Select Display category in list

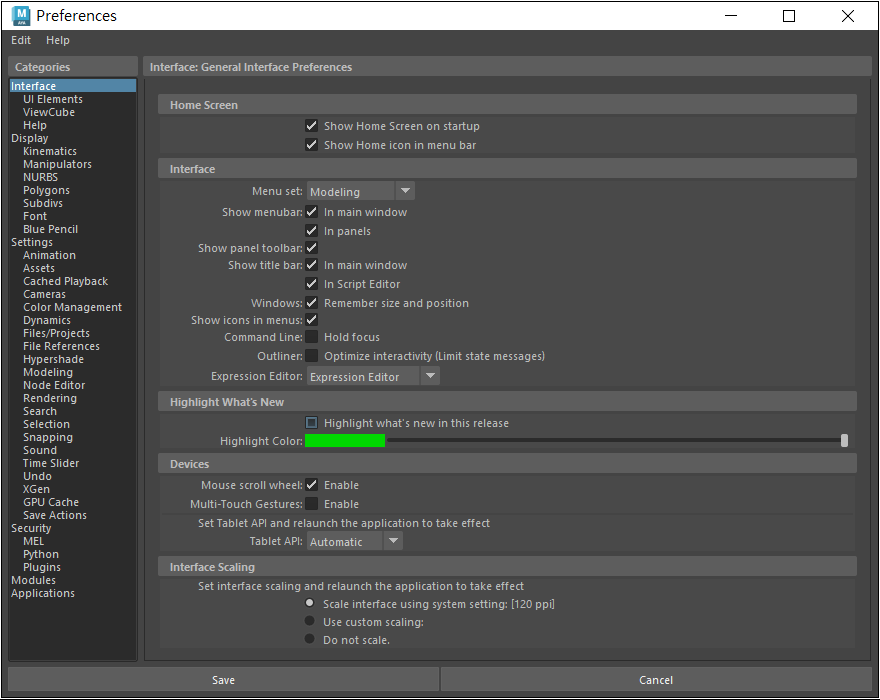click(30, 138)
